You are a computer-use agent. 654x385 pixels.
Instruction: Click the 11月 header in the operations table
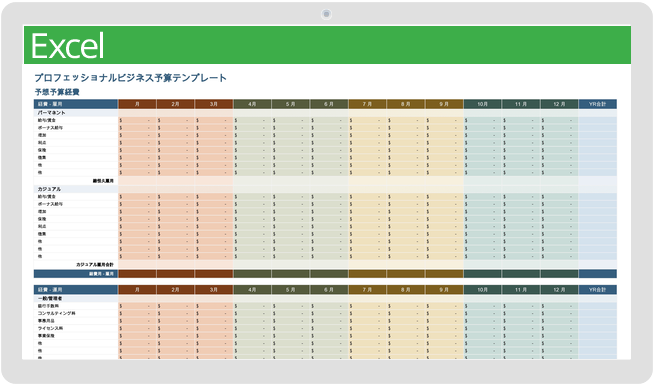point(521,289)
